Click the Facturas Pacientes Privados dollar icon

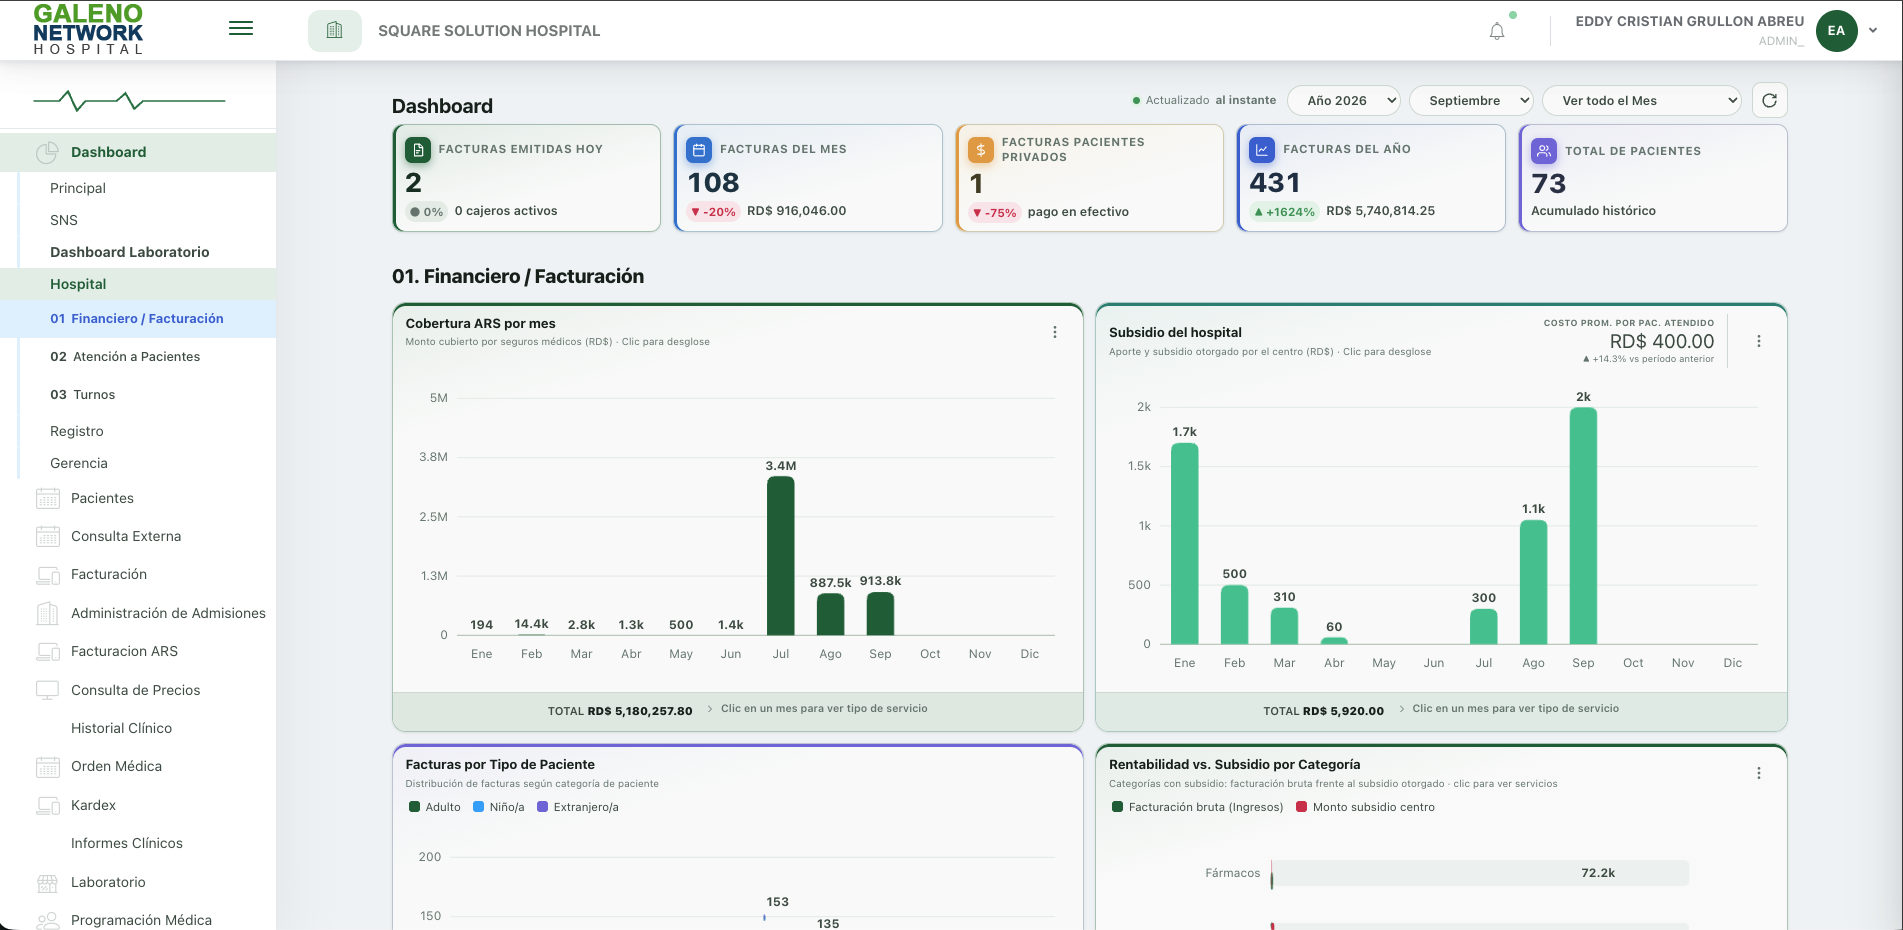(981, 150)
